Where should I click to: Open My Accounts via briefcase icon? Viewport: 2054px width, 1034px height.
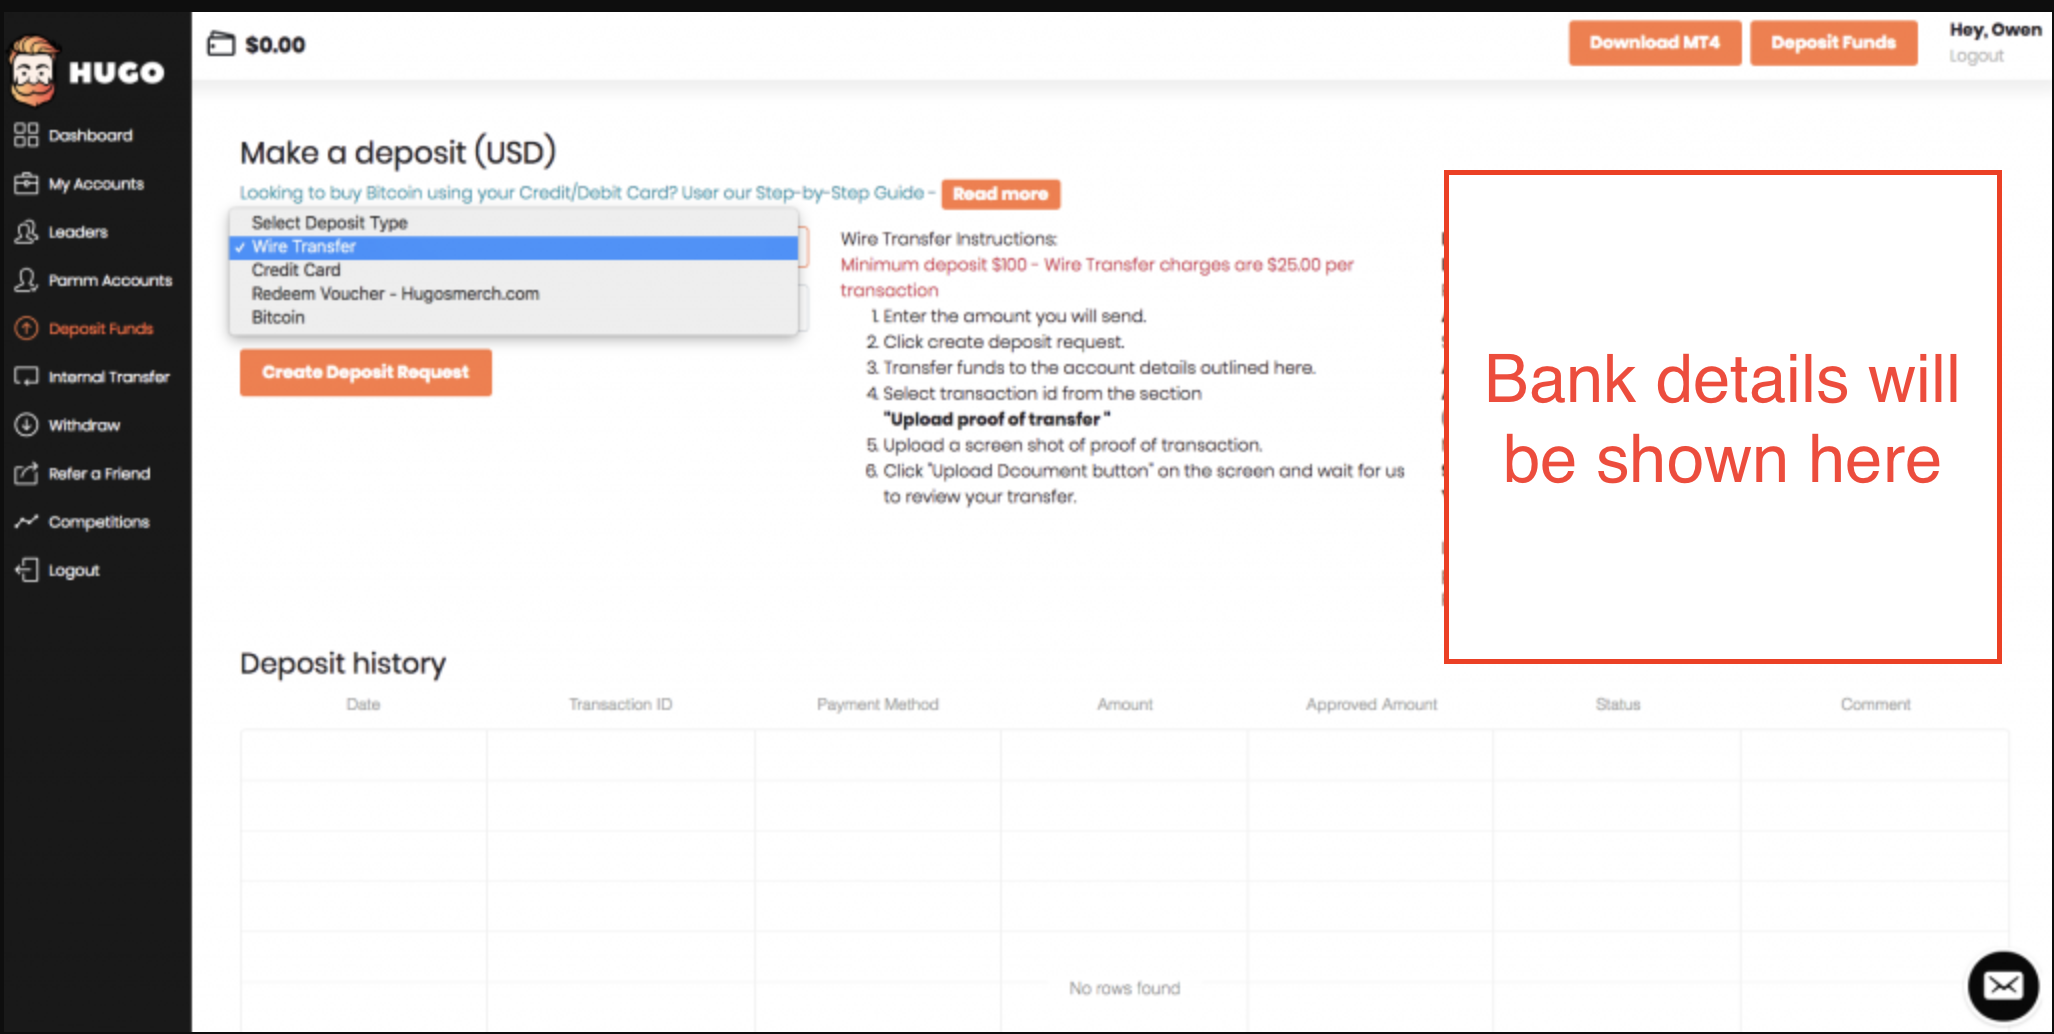26,184
